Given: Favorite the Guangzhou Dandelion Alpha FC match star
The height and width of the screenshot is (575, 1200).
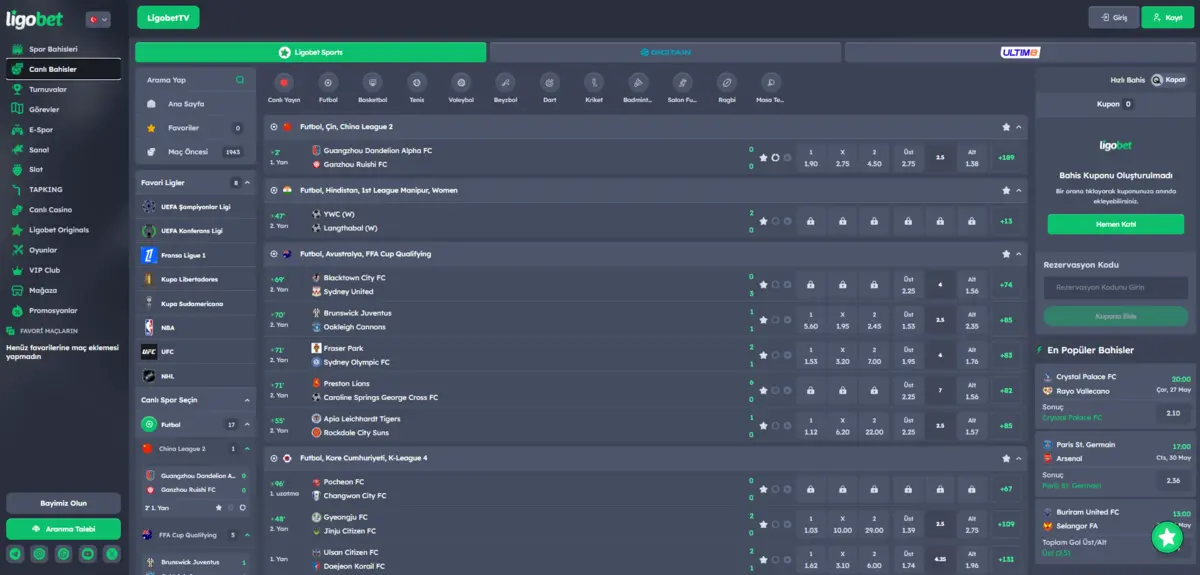Looking at the screenshot, I should tap(763, 157).
